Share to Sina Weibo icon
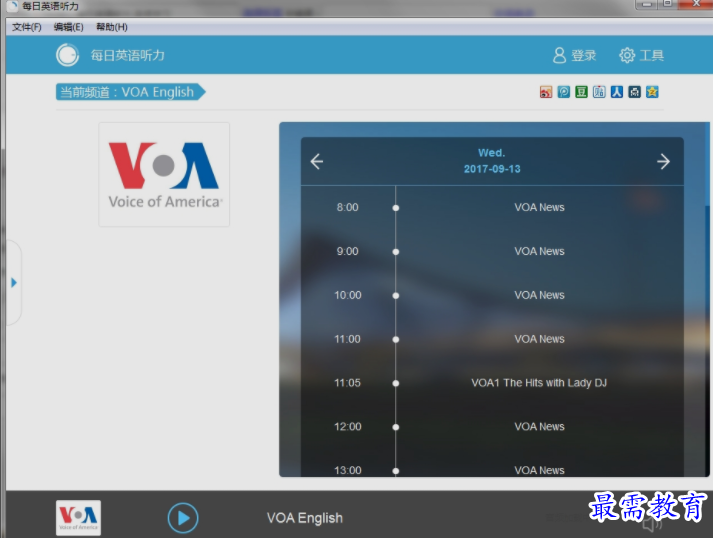 point(546,92)
